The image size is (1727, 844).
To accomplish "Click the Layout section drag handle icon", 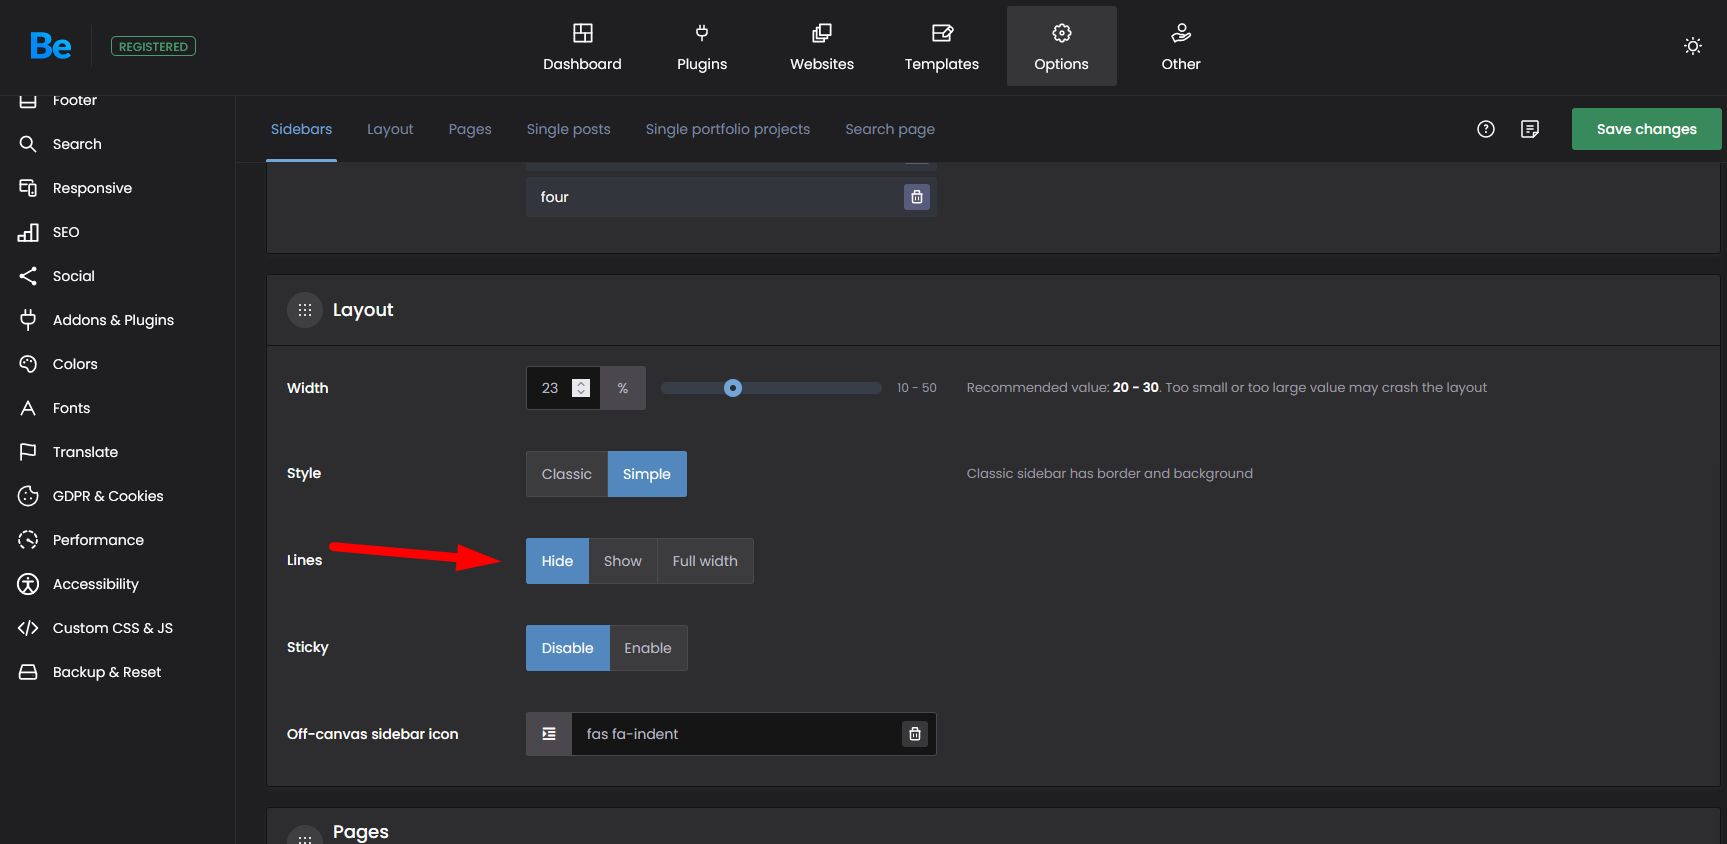I will [x=305, y=310].
